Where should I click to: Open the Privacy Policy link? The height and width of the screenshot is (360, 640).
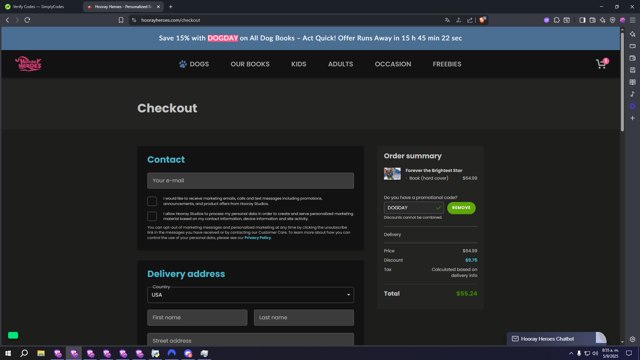click(258, 238)
